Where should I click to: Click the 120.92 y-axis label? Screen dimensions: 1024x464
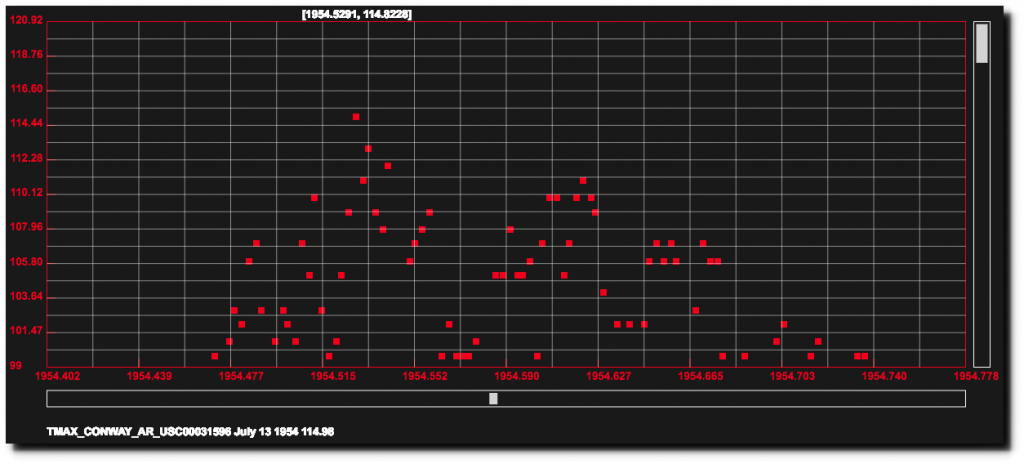27,21
